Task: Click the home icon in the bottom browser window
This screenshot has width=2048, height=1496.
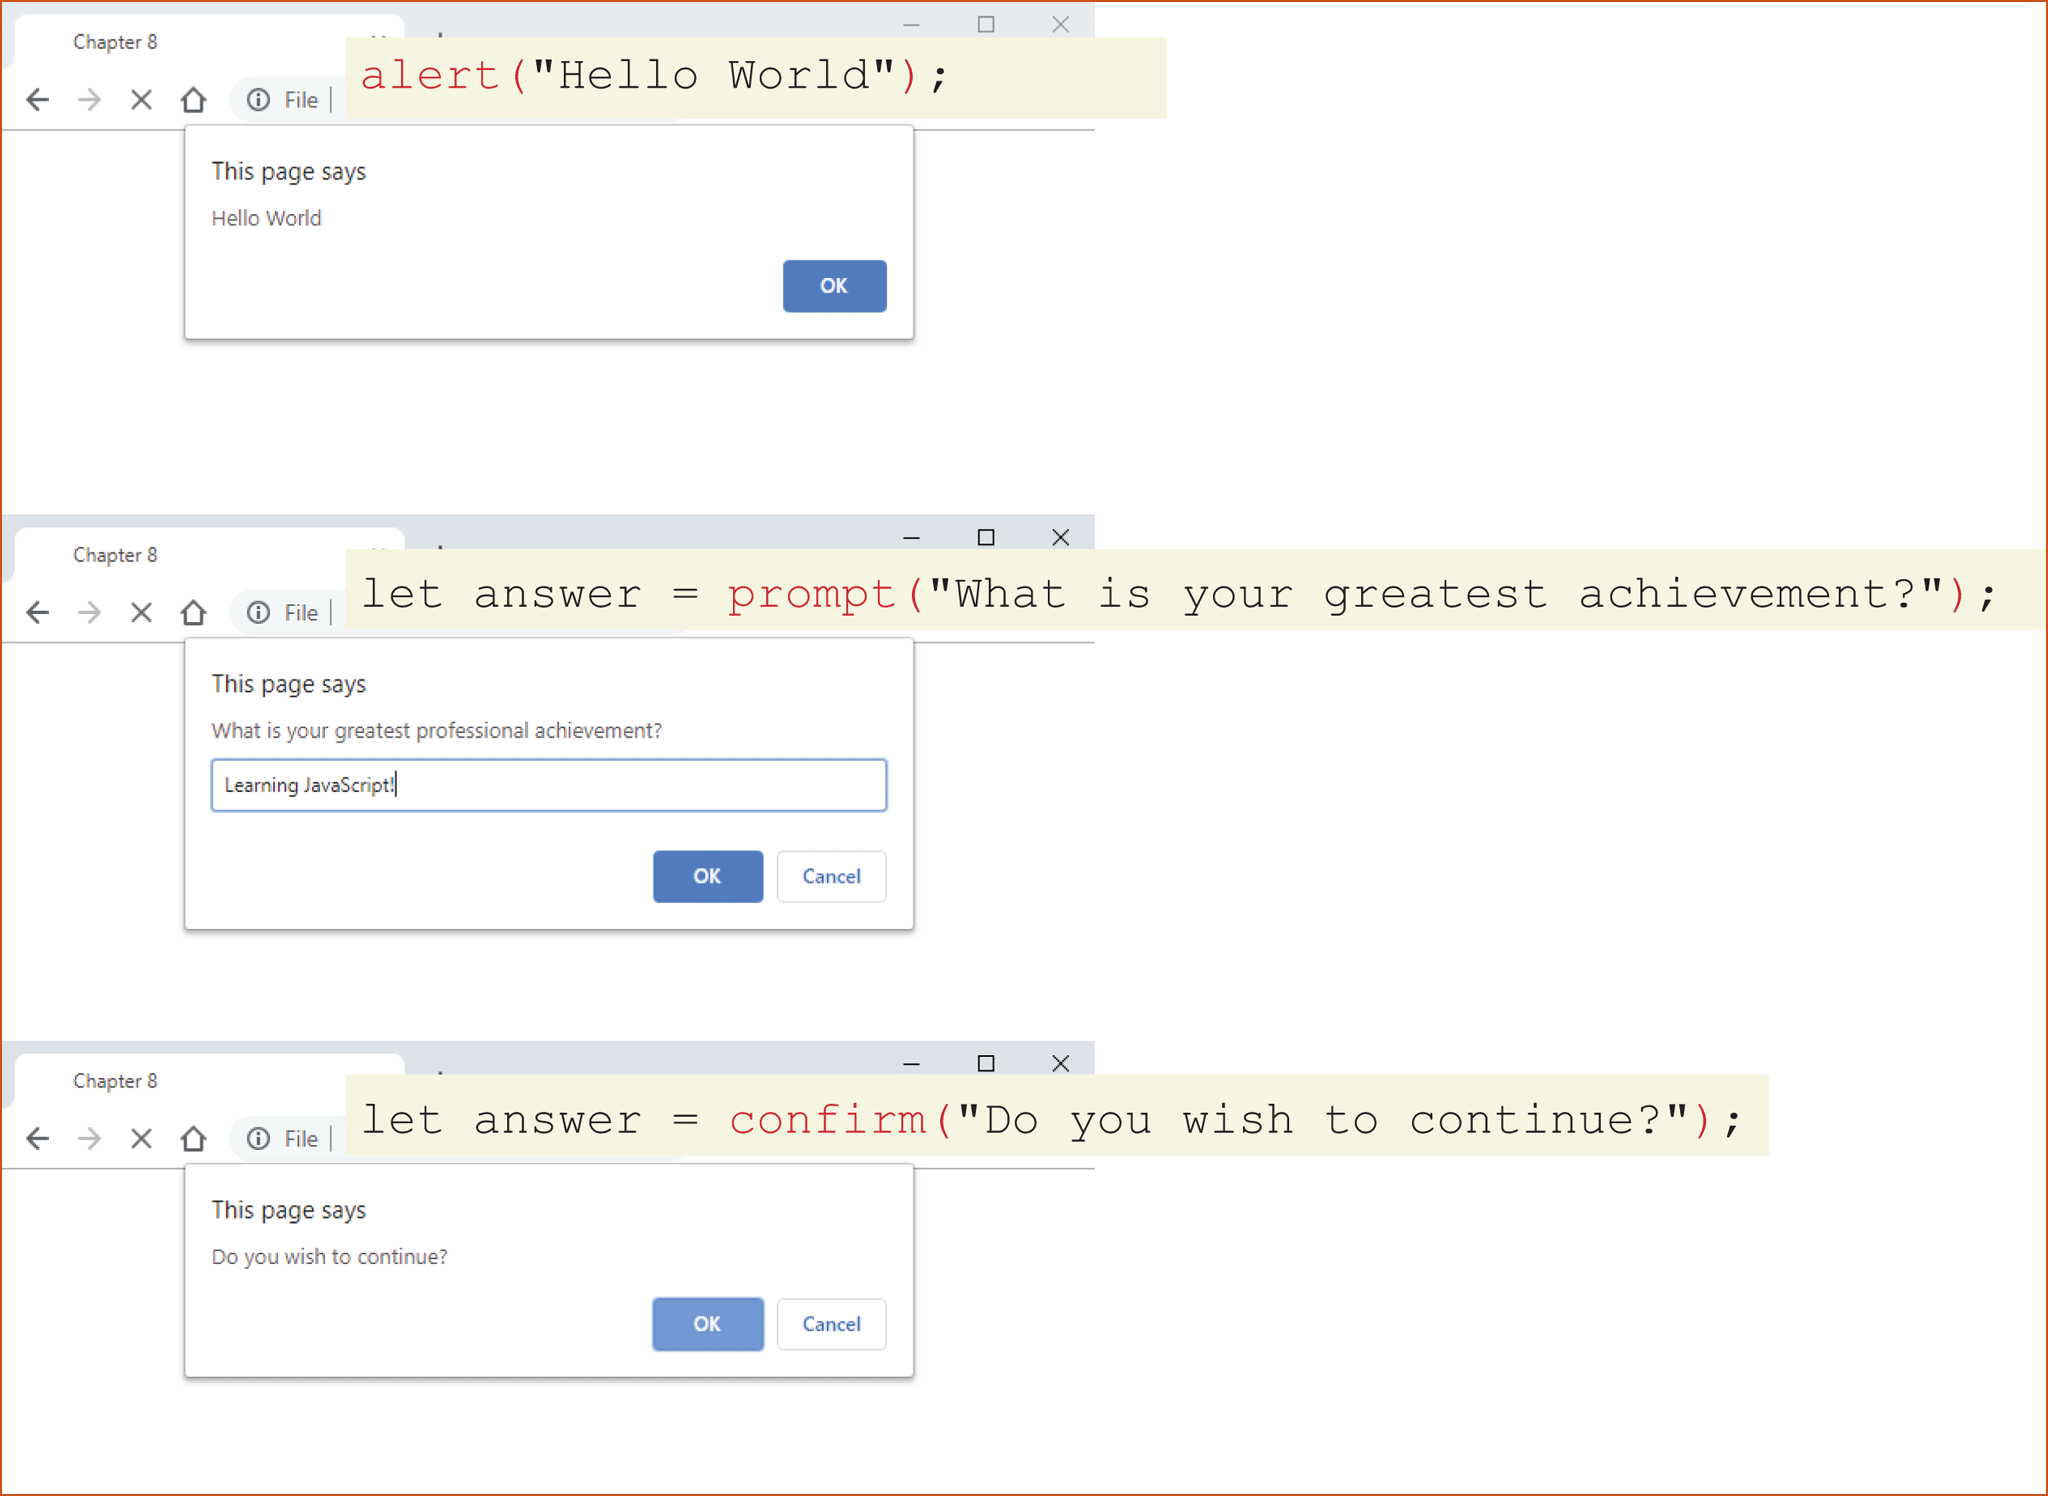Action: click(x=194, y=1138)
